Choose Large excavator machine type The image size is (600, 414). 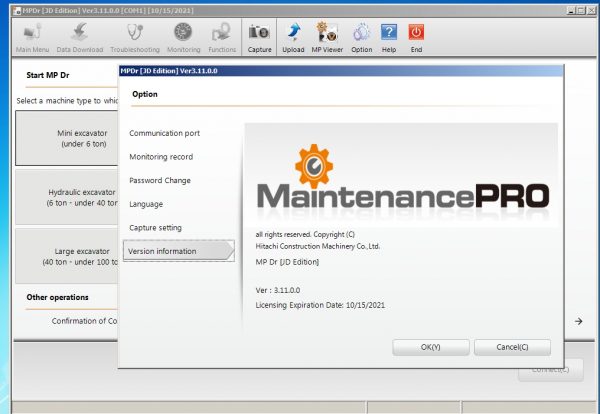tap(67, 256)
